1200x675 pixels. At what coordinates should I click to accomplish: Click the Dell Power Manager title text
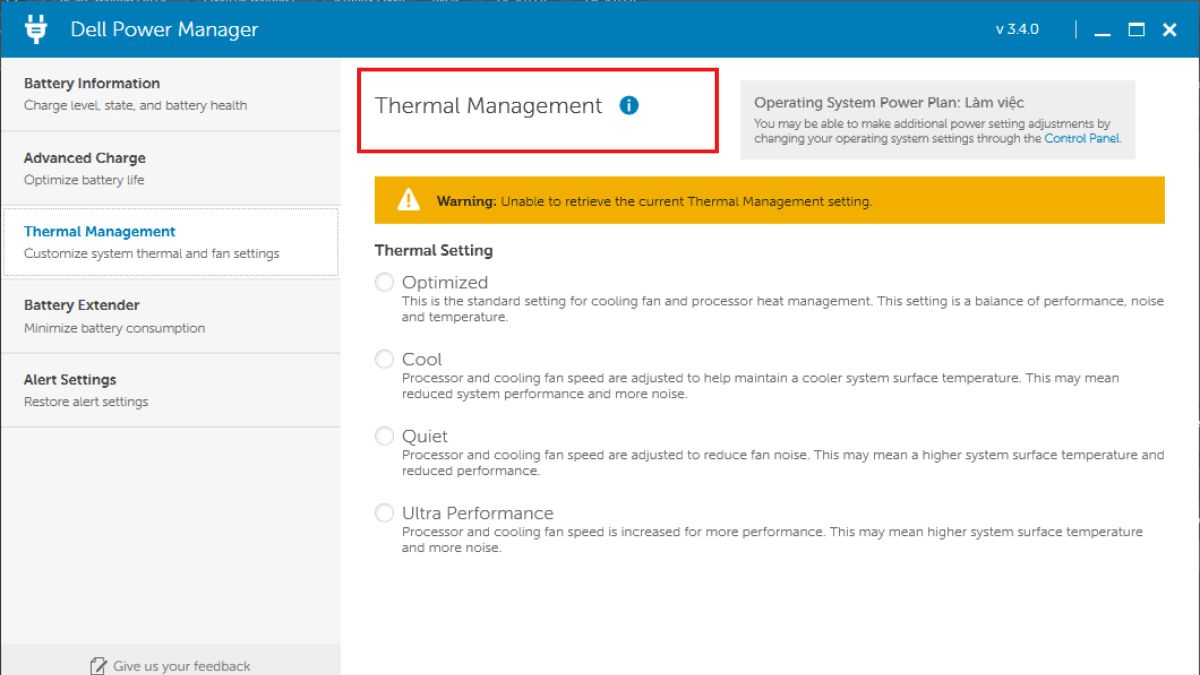(x=164, y=30)
